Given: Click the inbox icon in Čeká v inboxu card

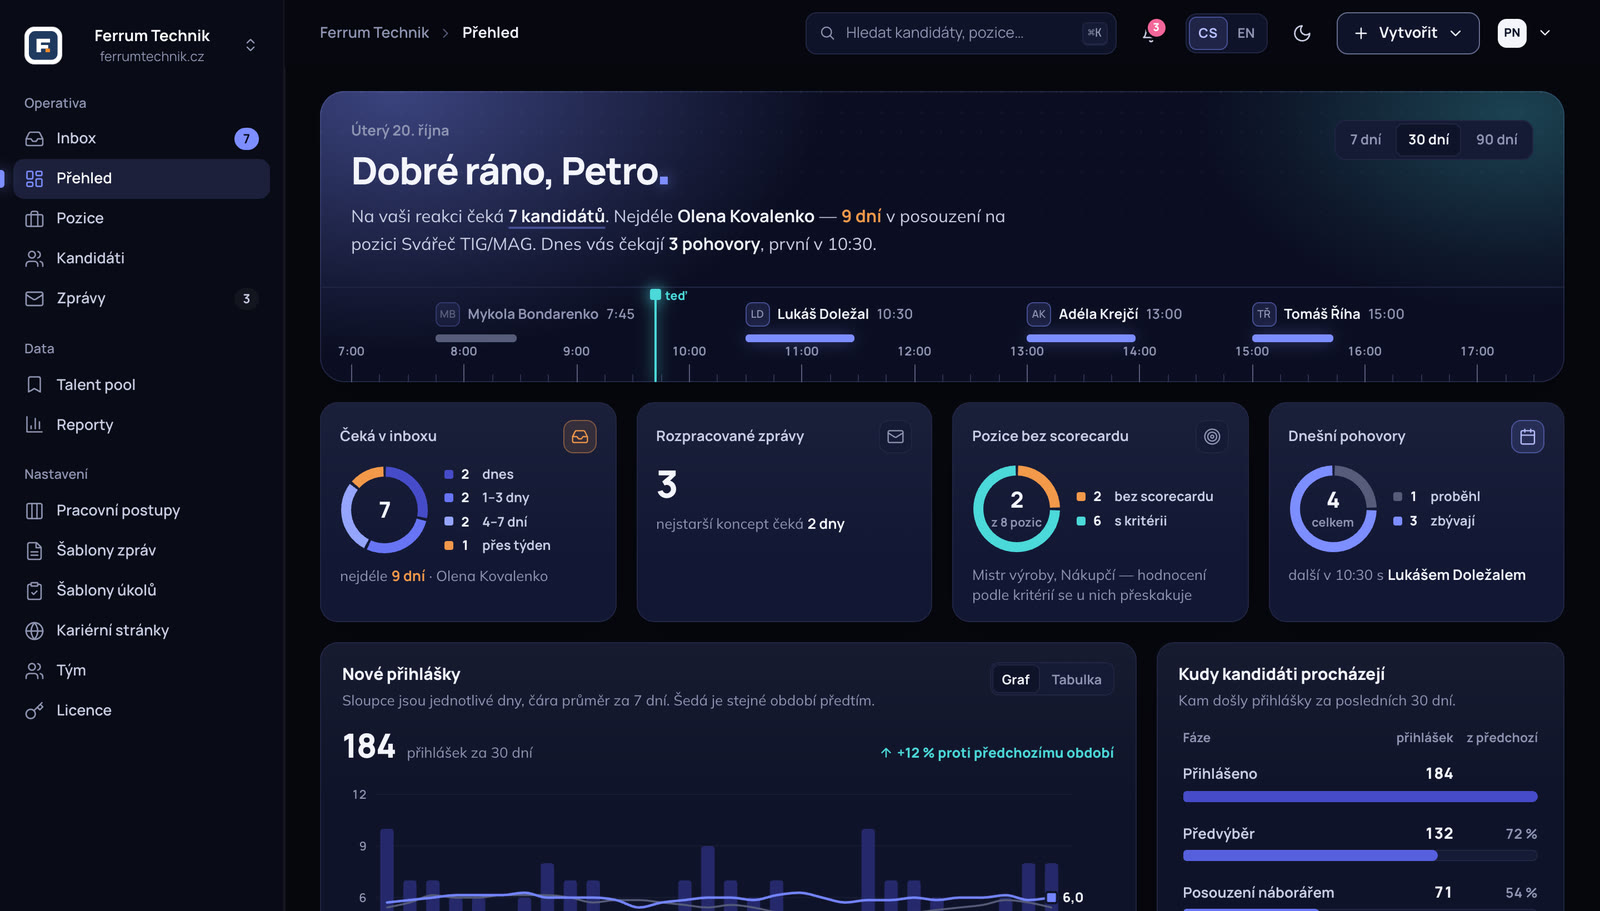Looking at the screenshot, I should [580, 436].
